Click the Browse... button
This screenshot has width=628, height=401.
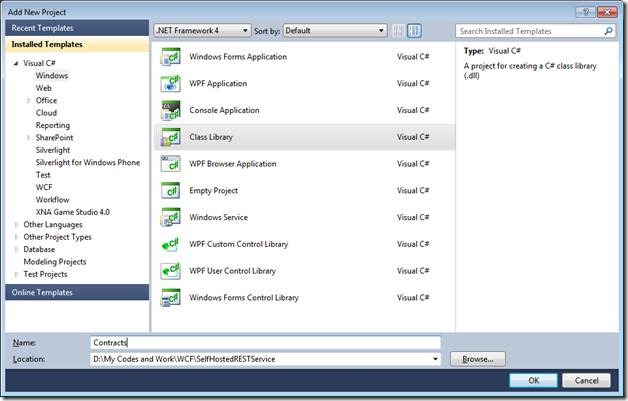pyautogui.click(x=477, y=358)
